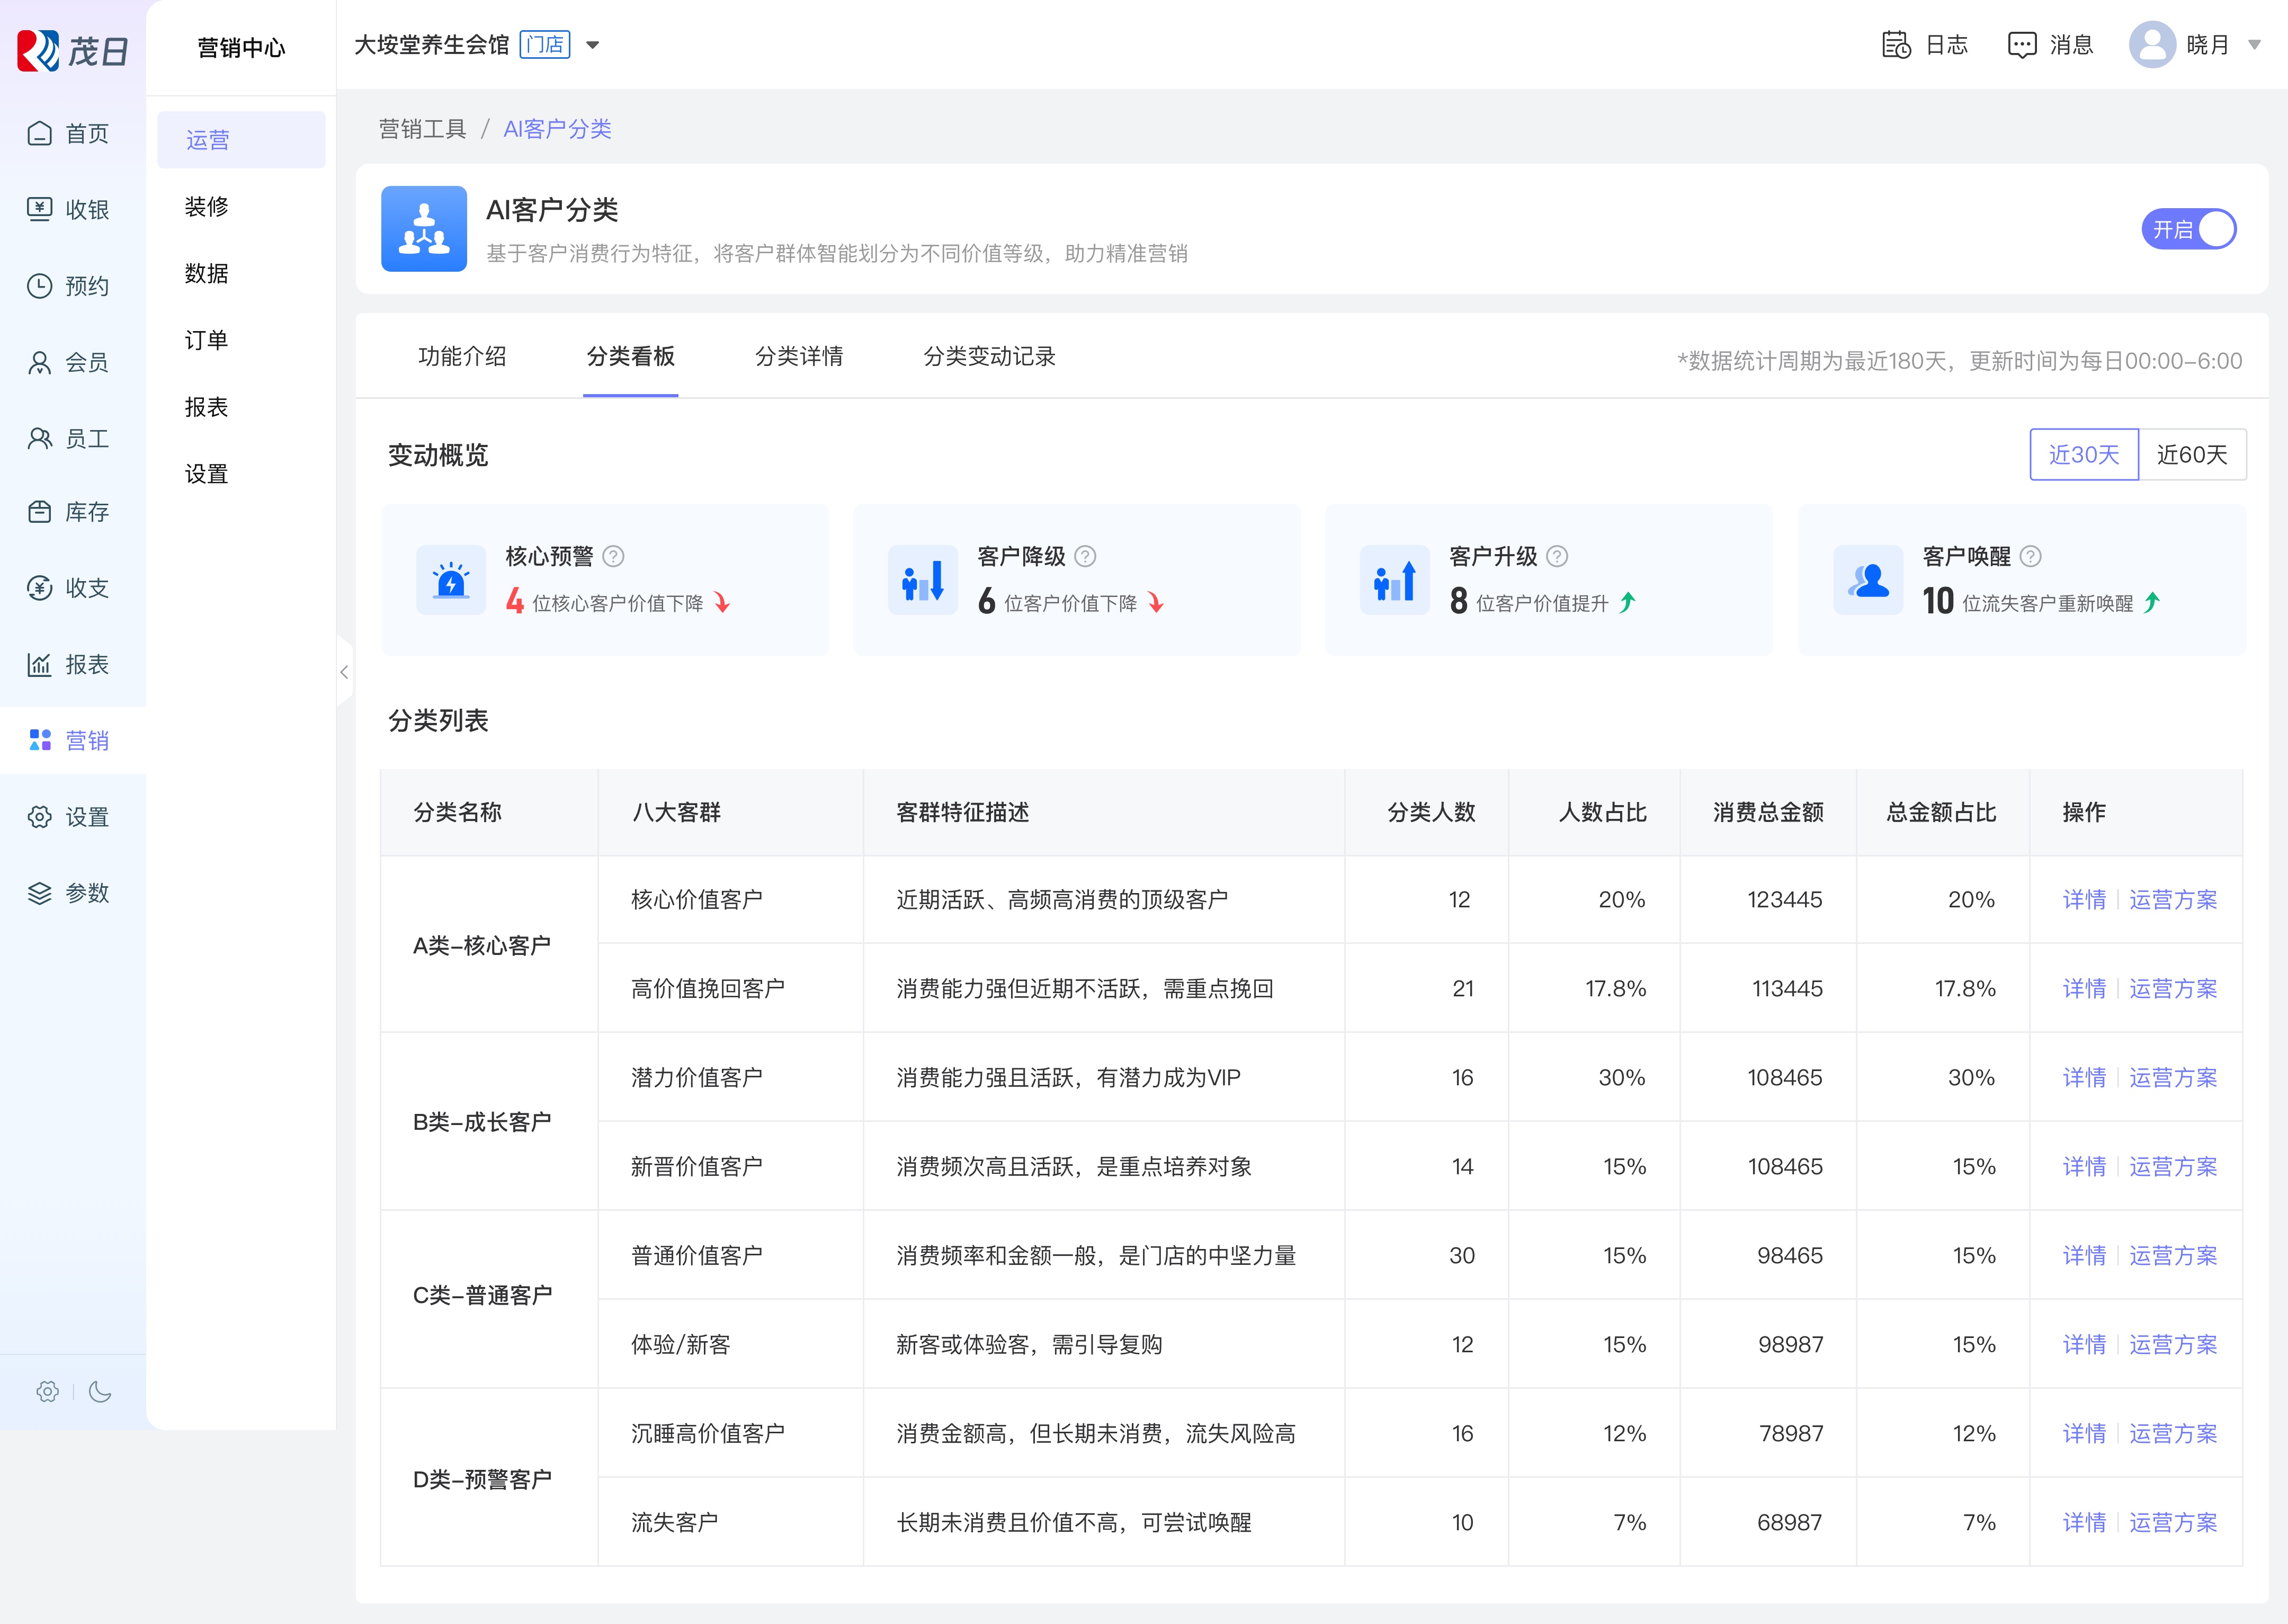This screenshot has height=1624, width=2288.
Task: Open the 晓月 user account dropdown arrow
Action: (x=2254, y=45)
